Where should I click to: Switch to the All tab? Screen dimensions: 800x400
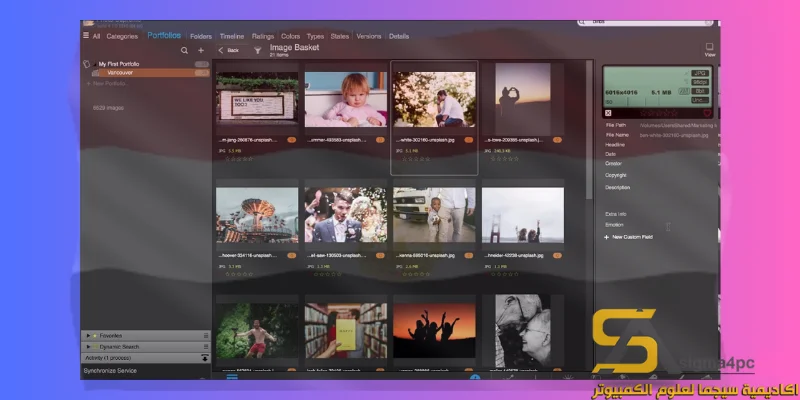96,36
